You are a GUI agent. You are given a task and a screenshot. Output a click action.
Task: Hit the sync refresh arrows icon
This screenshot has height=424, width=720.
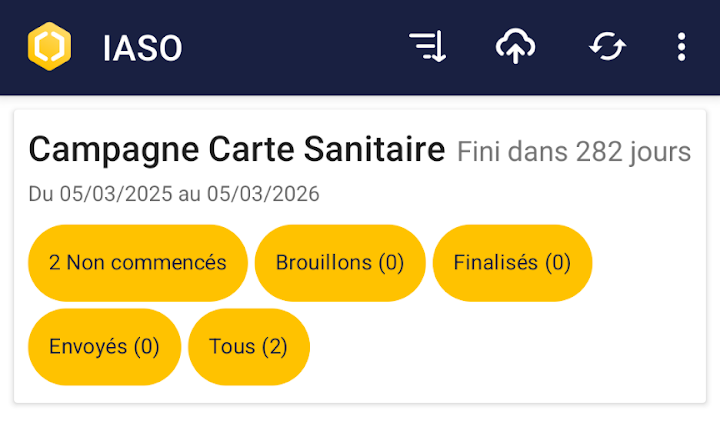[x=607, y=47]
